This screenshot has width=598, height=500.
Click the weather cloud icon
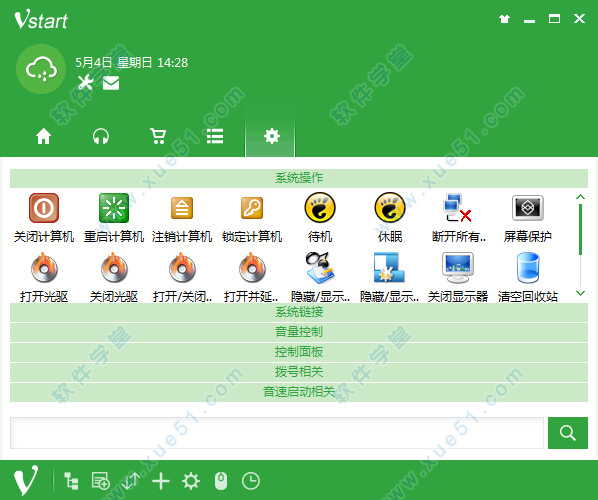pos(41,69)
